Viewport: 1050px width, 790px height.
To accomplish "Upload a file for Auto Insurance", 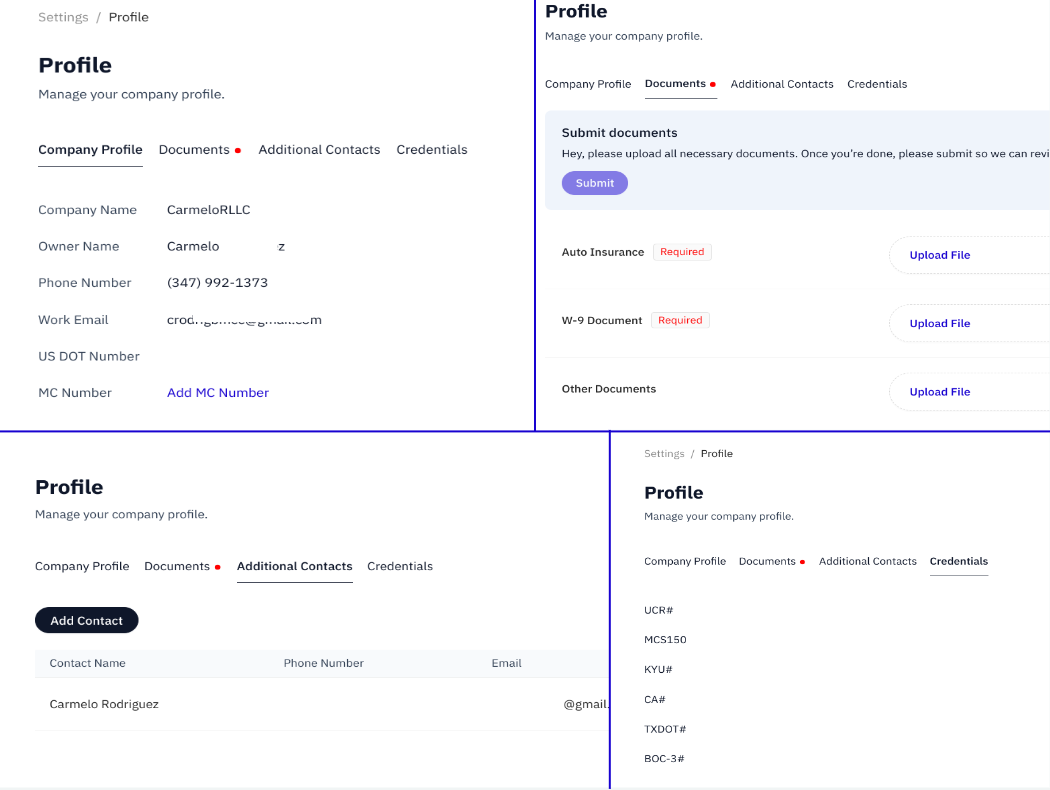I will coord(940,255).
